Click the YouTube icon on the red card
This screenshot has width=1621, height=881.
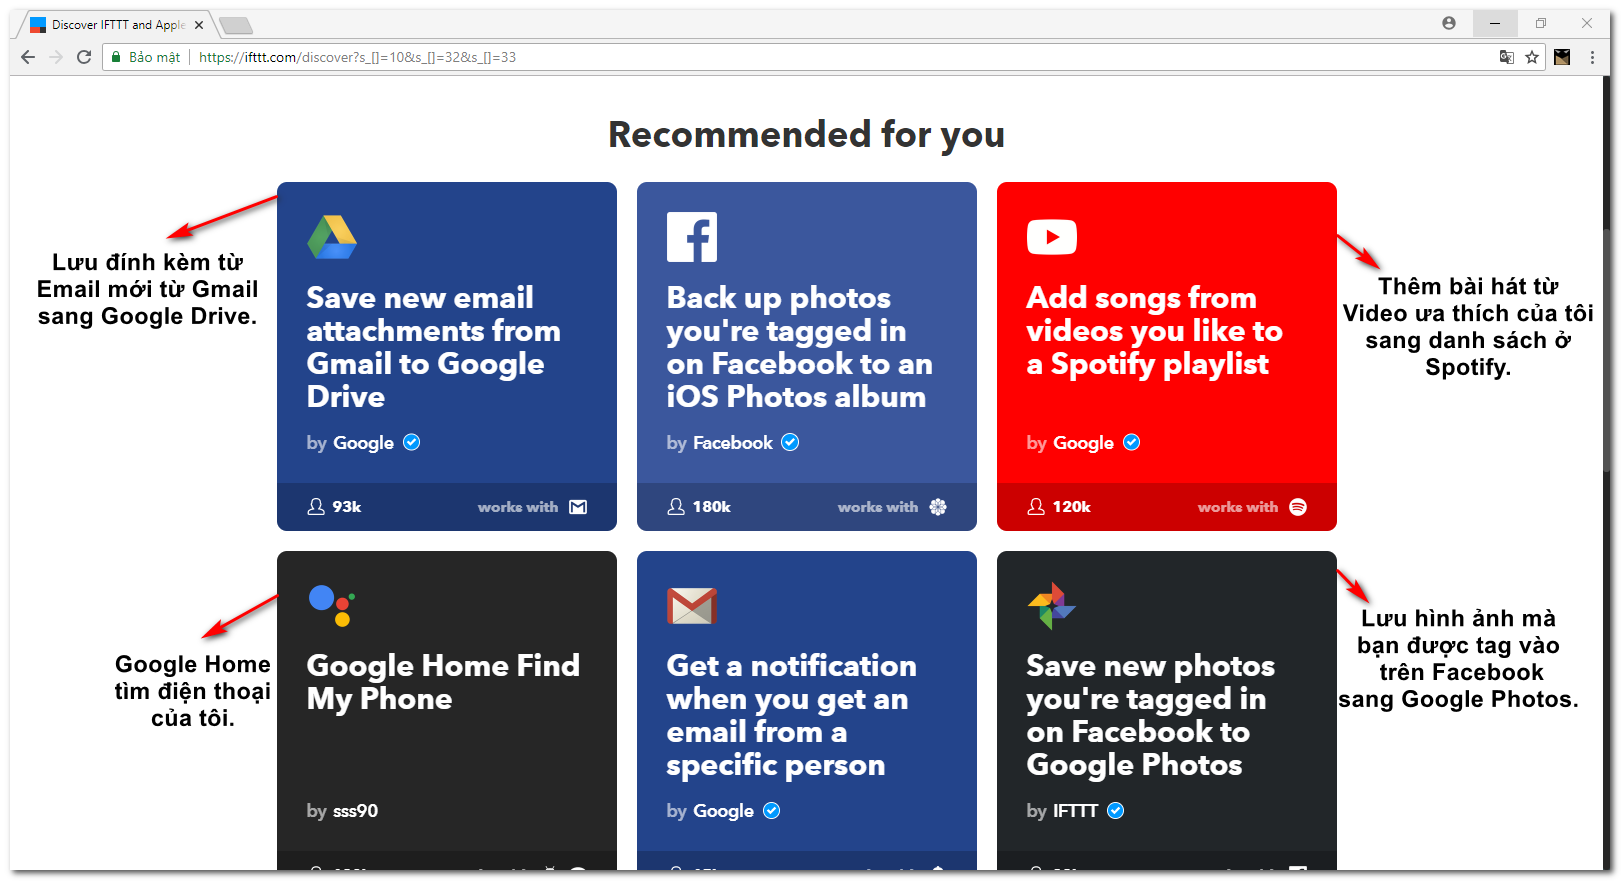click(1052, 237)
